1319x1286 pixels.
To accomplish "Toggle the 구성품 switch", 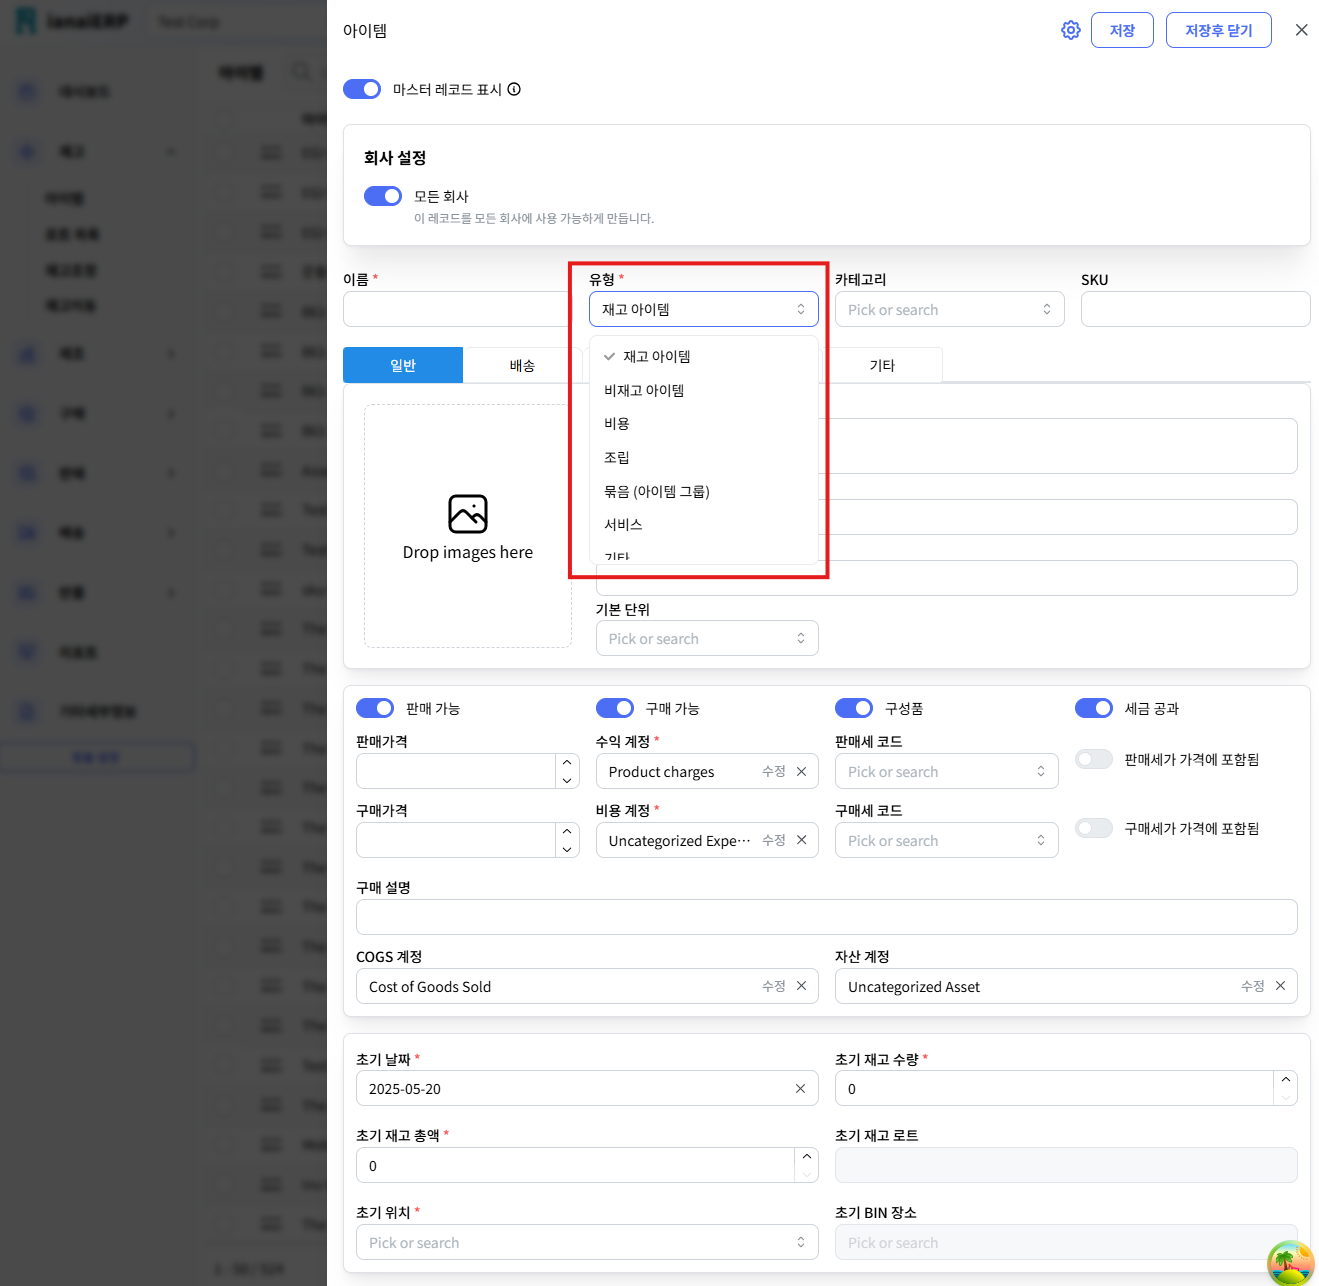I will pos(854,708).
